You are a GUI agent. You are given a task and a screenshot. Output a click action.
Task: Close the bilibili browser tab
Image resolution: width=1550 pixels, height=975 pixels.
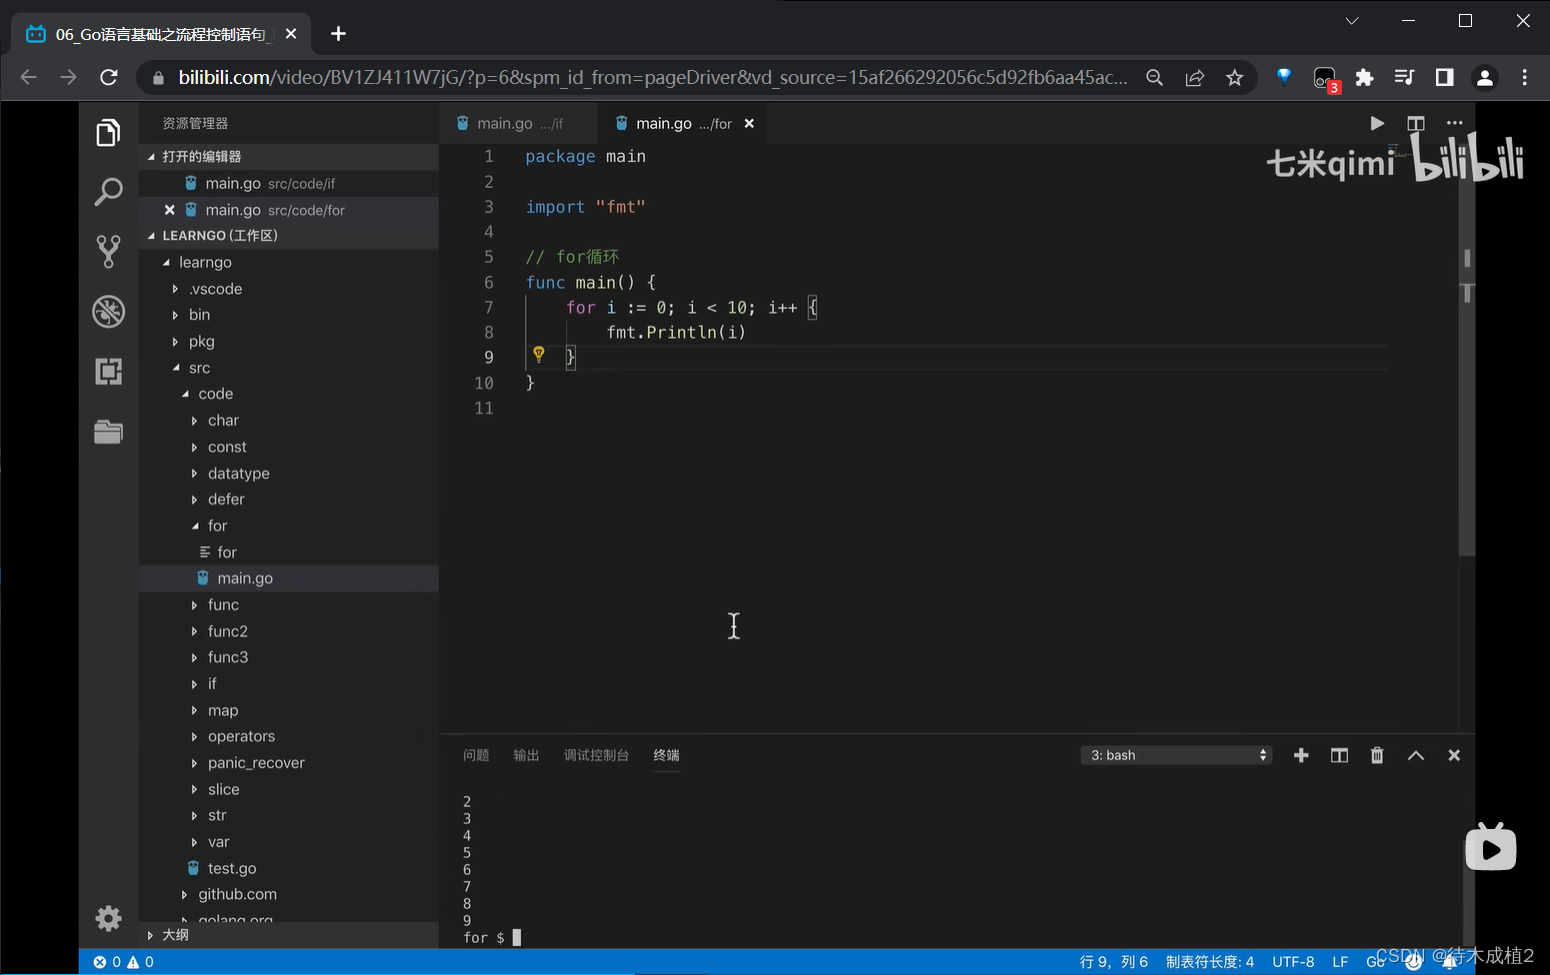(291, 34)
